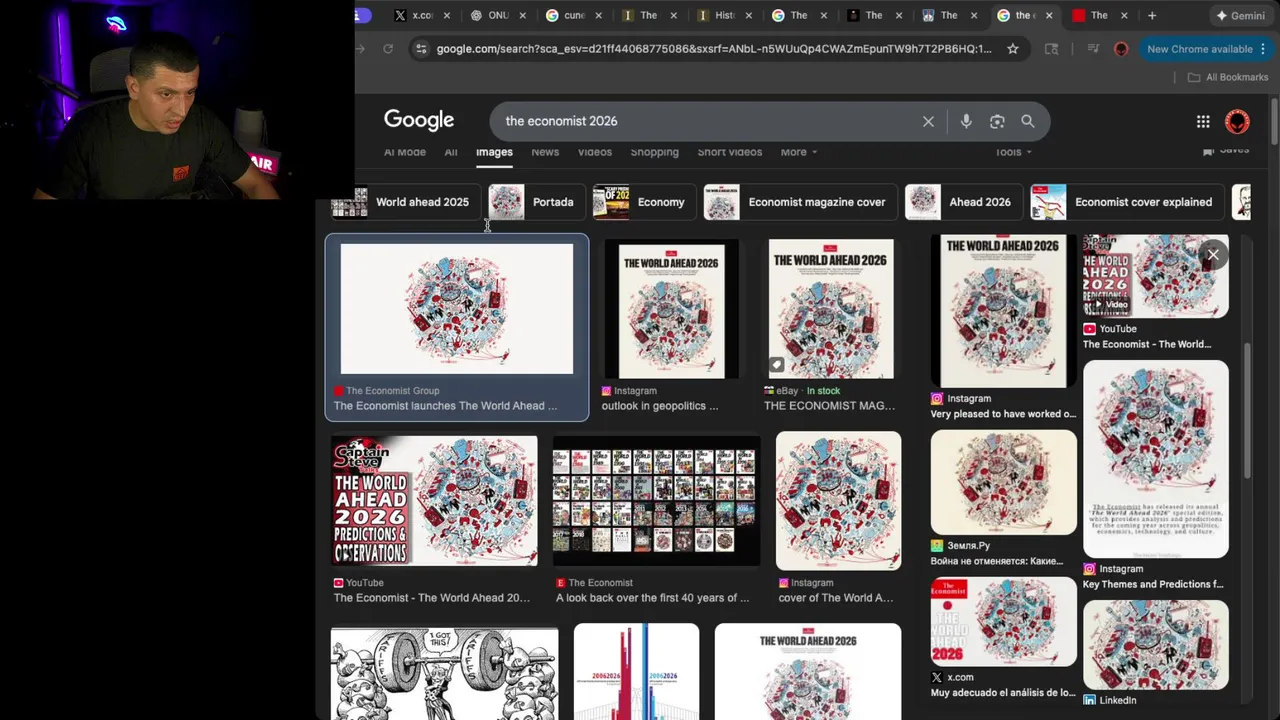This screenshot has width=1280, height=720.
Task: Bookmark this page with the star icon
Action: (x=1013, y=48)
